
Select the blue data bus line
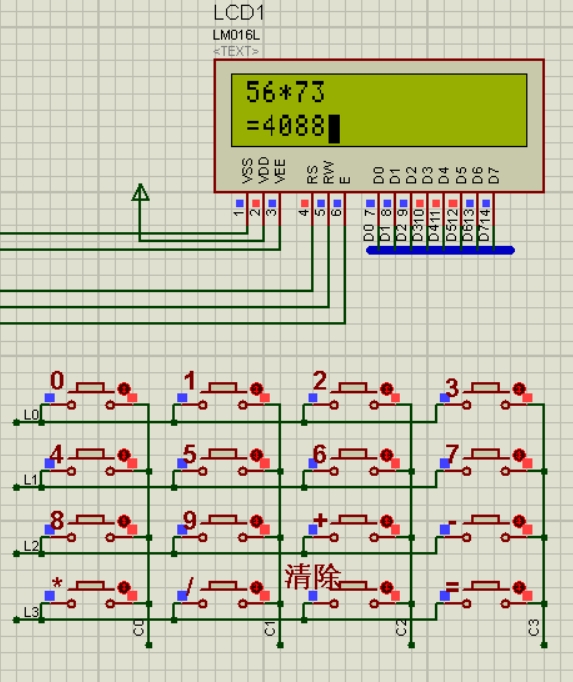pos(441,250)
